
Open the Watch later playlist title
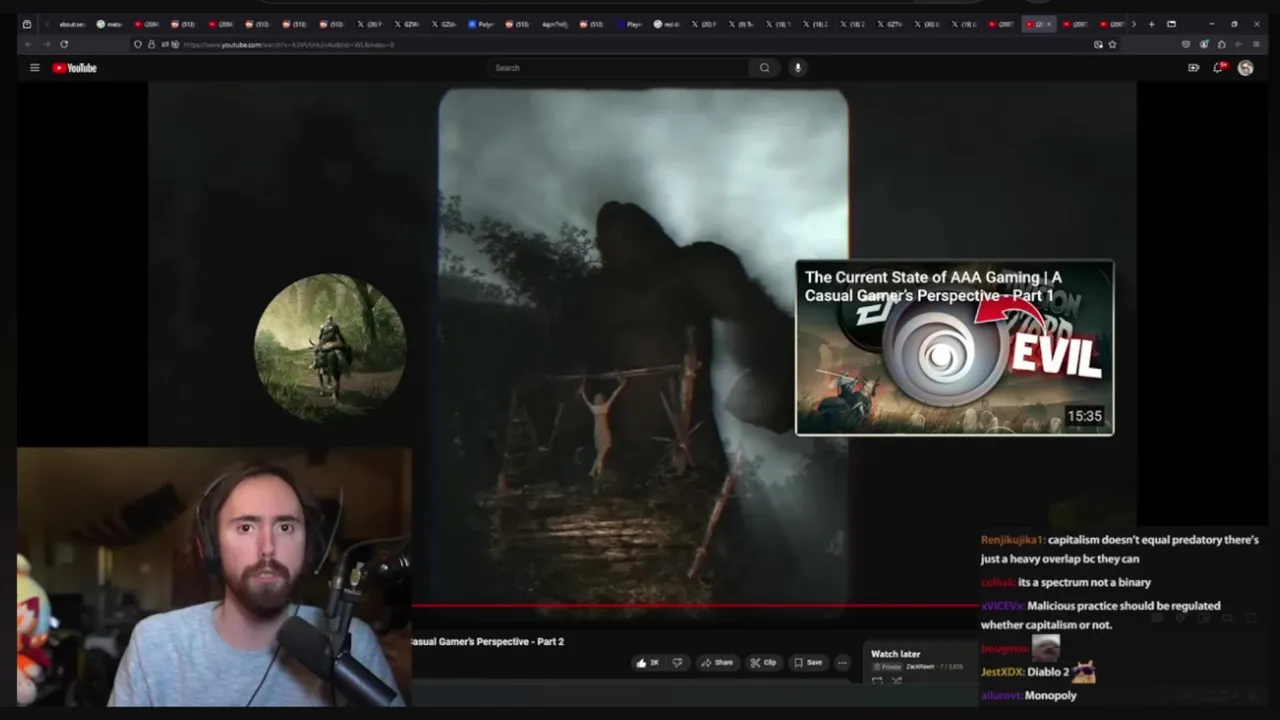895,654
